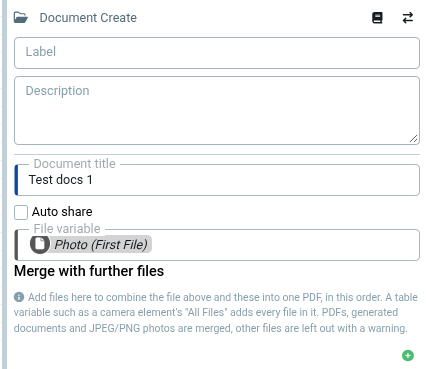Click the file icon in Photo variable chip
Screen dimensions: 426x369
point(40,244)
